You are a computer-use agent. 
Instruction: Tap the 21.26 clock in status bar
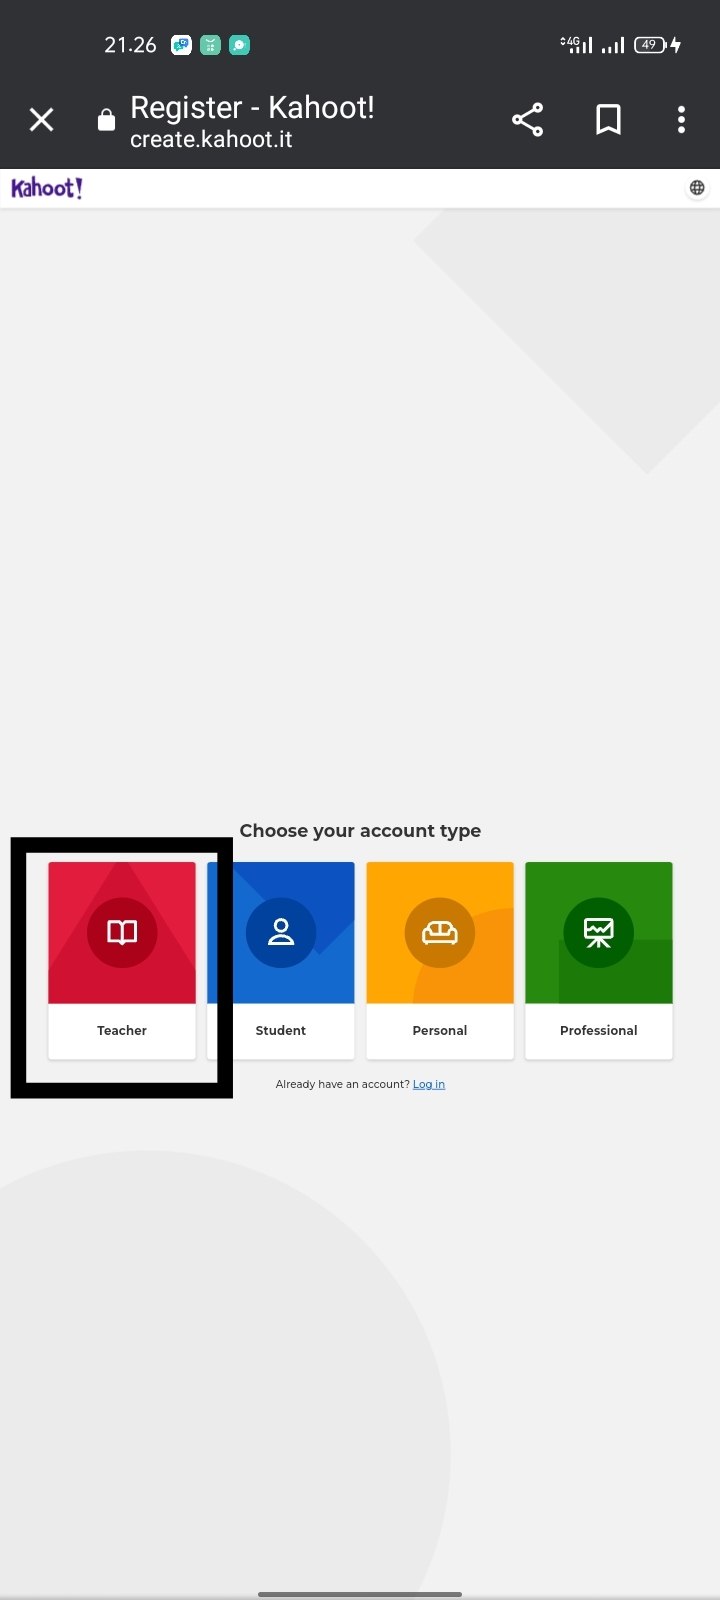130,45
